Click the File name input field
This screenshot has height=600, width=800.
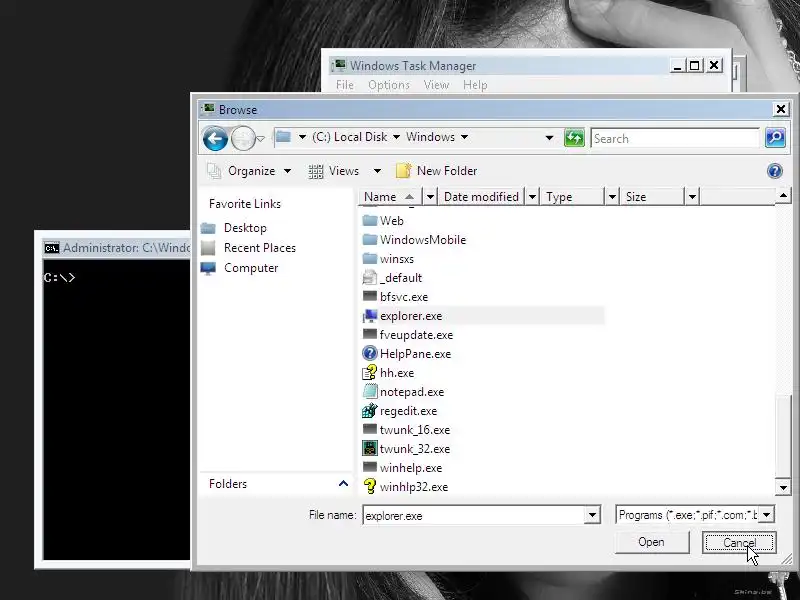pyautogui.click(x=474, y=515)
